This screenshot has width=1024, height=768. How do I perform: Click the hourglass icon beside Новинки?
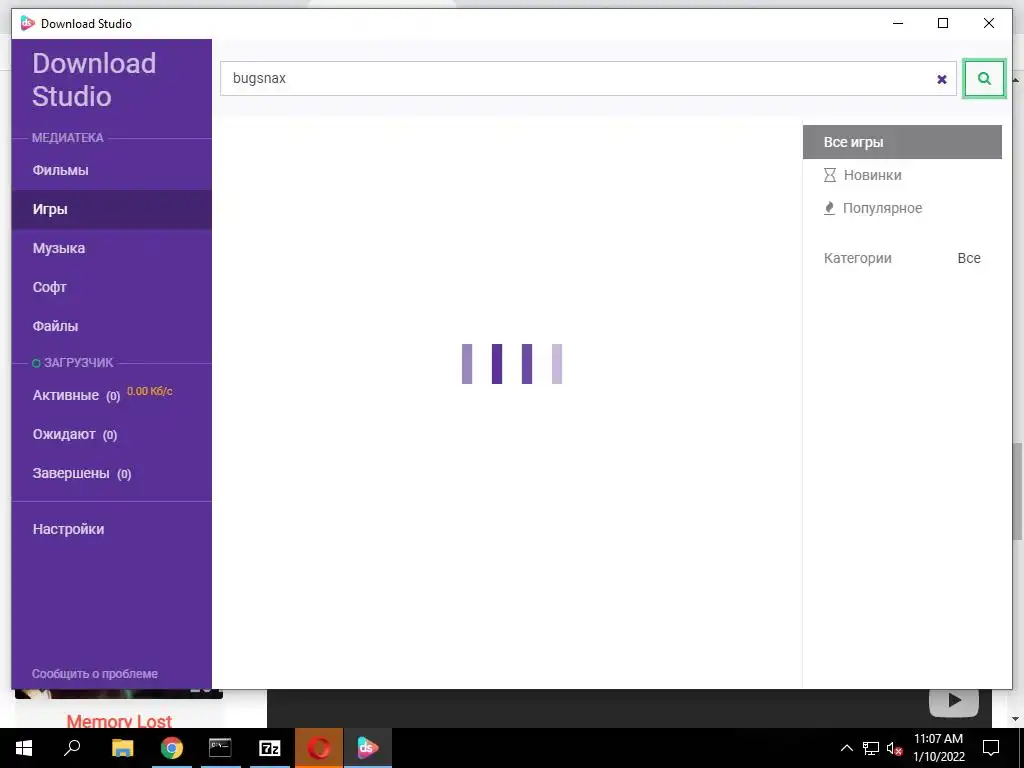click(829, 175)
